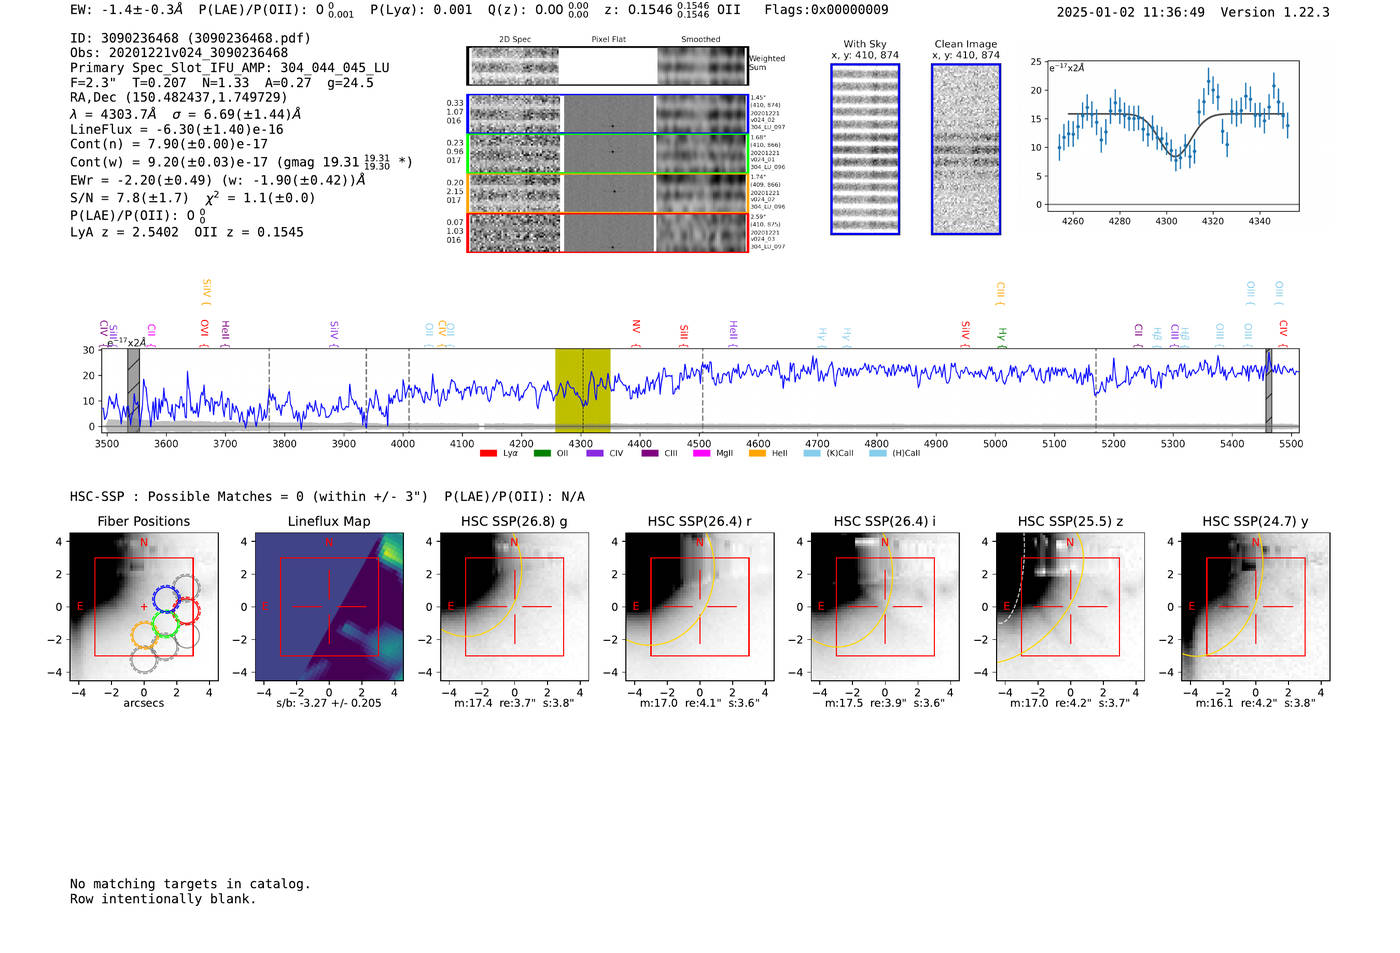Click the green fiber circle in Fiber Positions
Screen dimensions: 1400x953
pos(166,626)
